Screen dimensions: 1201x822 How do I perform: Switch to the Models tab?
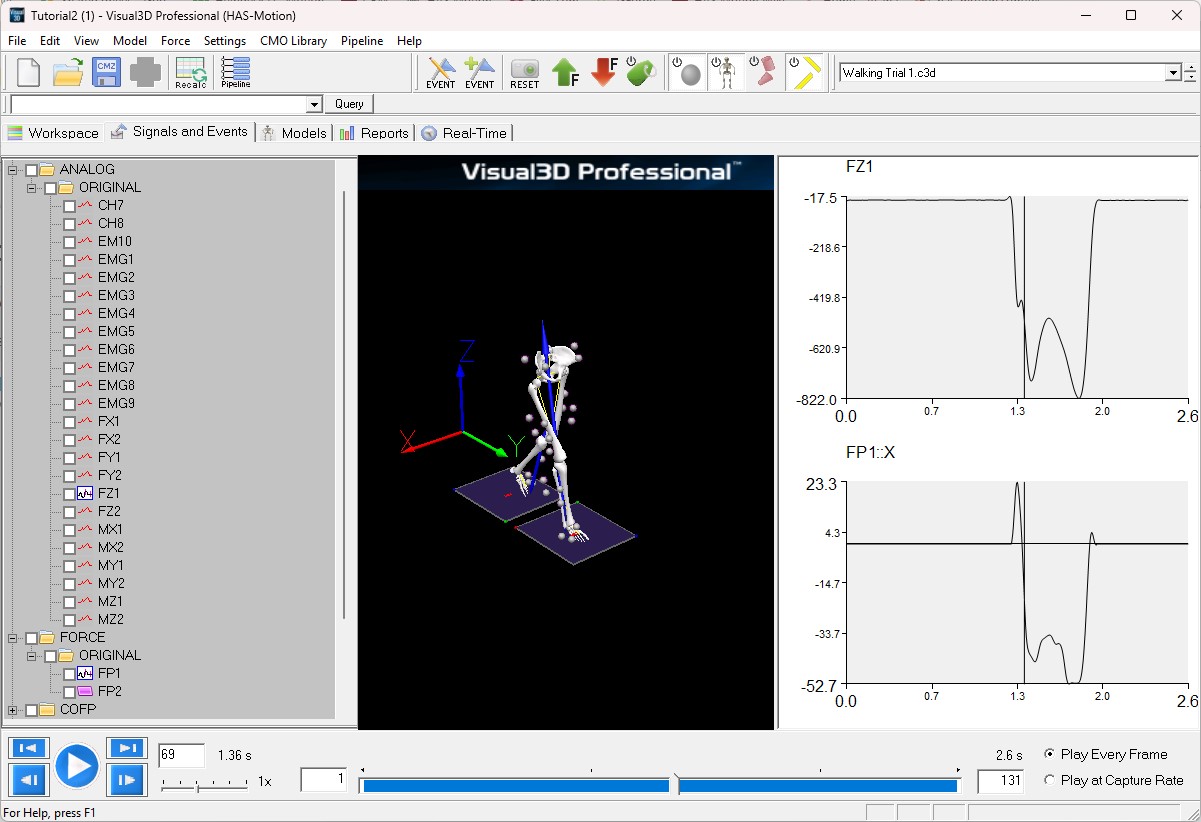pos(294,133)
